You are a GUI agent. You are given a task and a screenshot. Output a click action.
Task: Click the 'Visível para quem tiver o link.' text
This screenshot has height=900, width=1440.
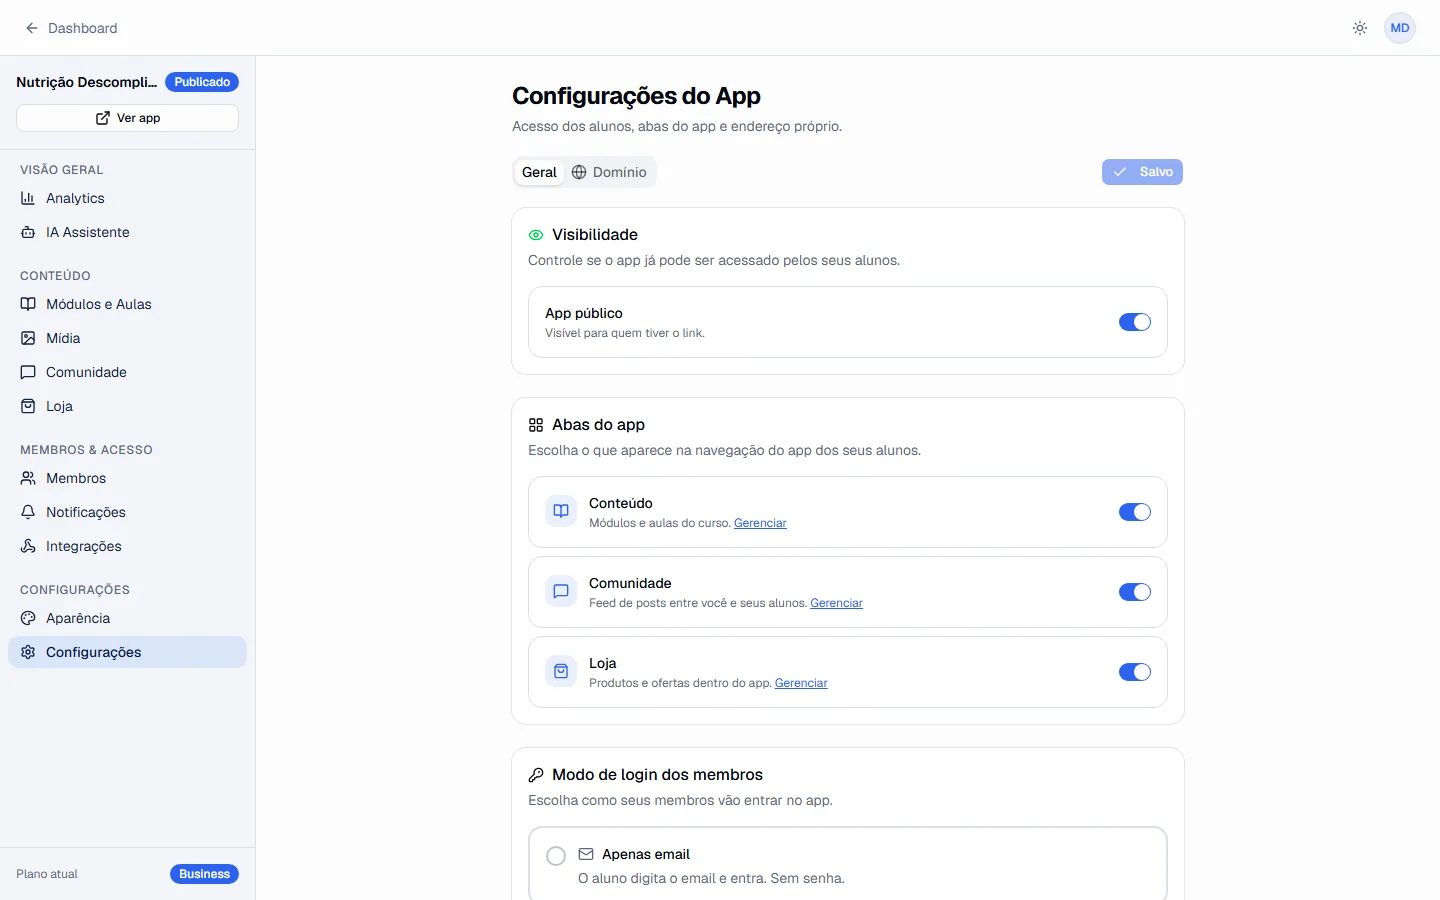[625, 333]
